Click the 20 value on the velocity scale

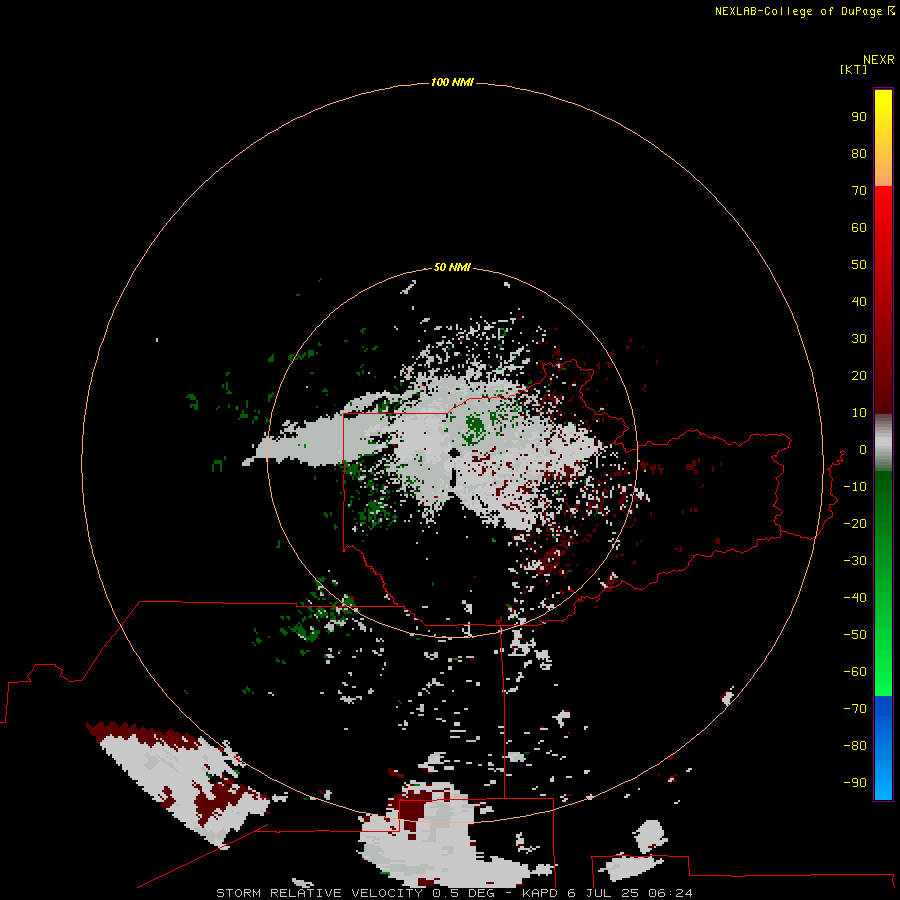coord(859,375)
